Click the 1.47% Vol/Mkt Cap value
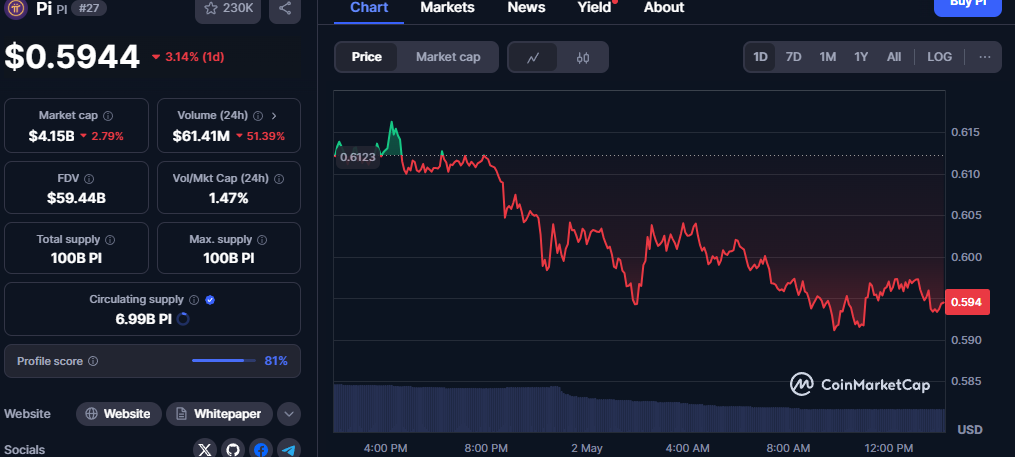Image resolution: width=1015 pixels, height=457 pixels. [x=229, y=198]
